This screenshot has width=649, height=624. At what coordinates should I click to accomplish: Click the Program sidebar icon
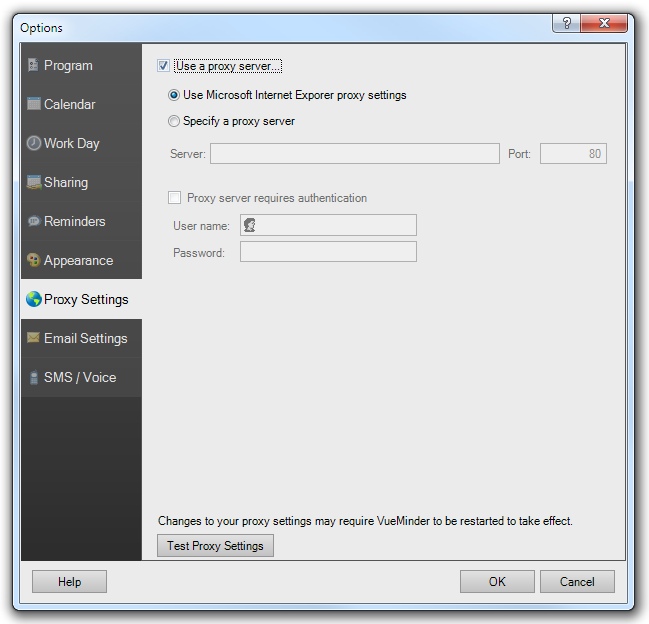click(x=33, y=65)
